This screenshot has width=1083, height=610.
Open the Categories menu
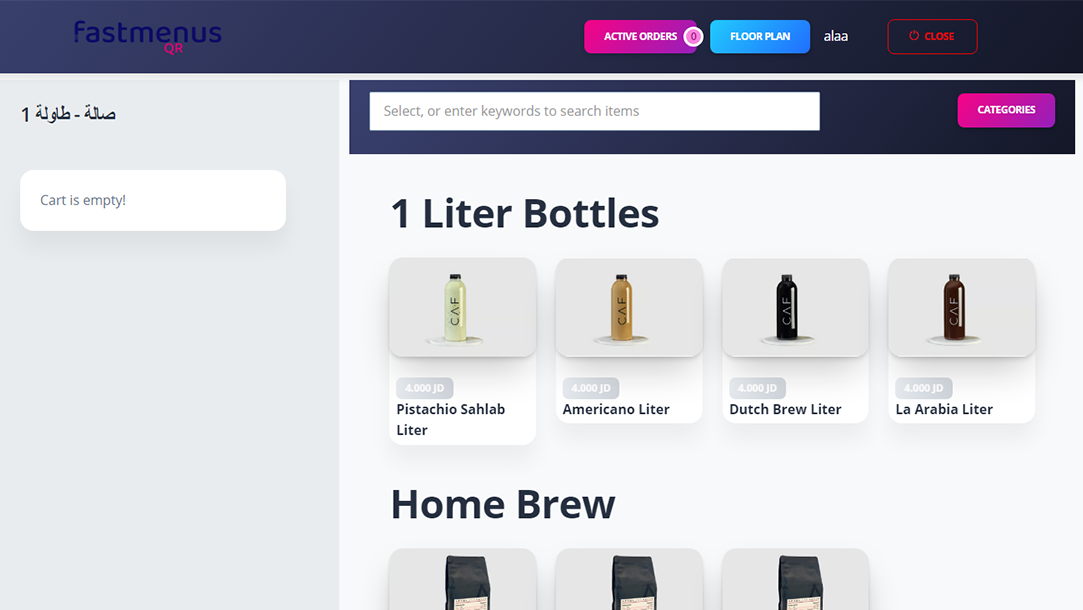1006,110
